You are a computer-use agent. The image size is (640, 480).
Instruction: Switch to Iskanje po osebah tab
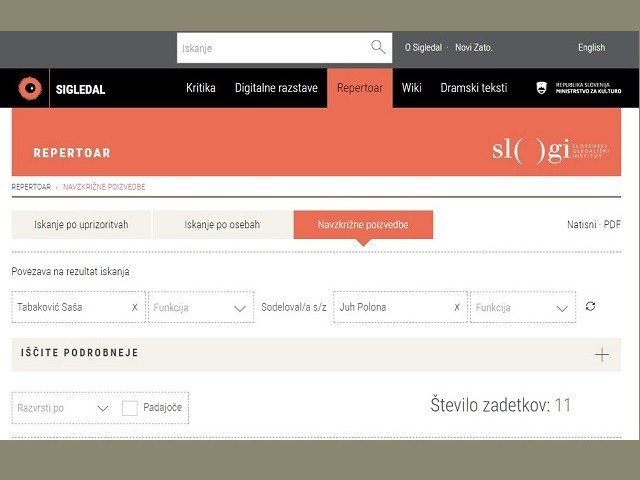coord(222,225)
